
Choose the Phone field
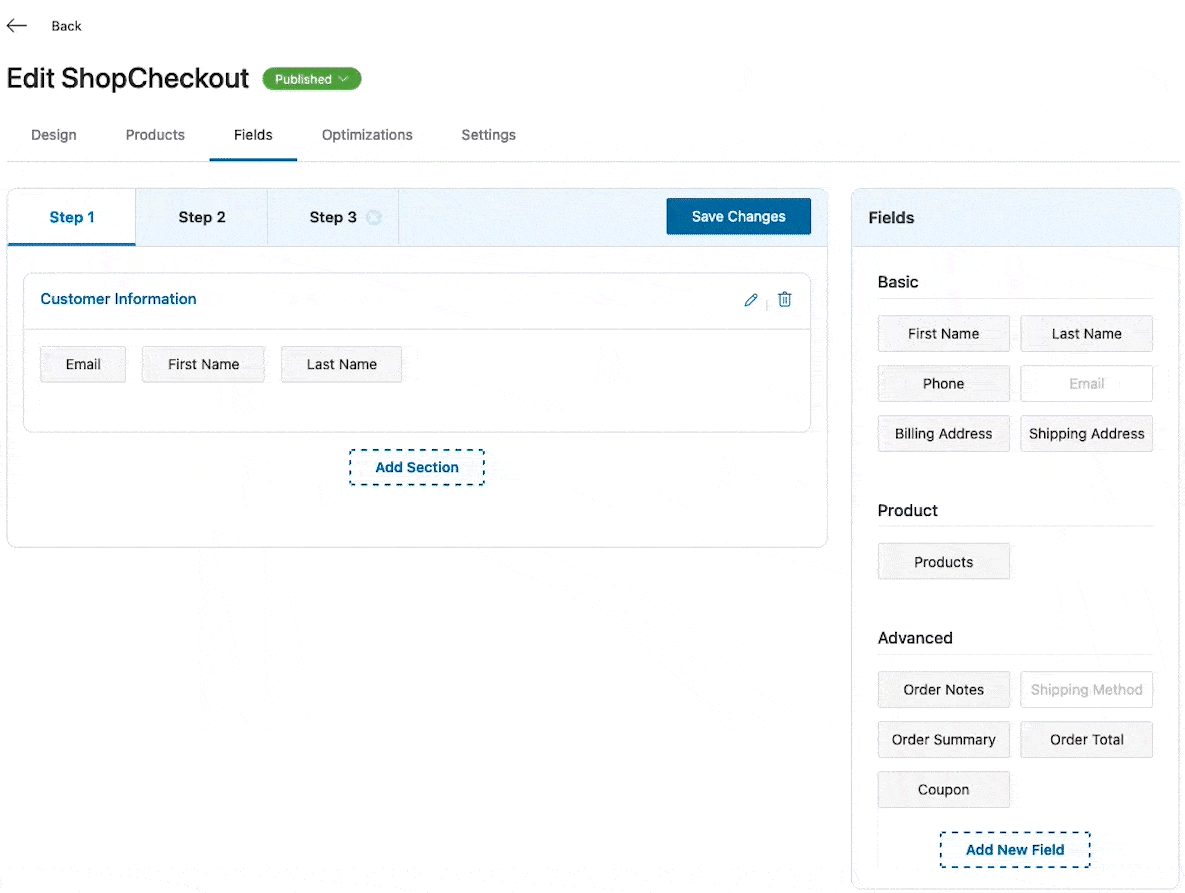click(943, 383)
